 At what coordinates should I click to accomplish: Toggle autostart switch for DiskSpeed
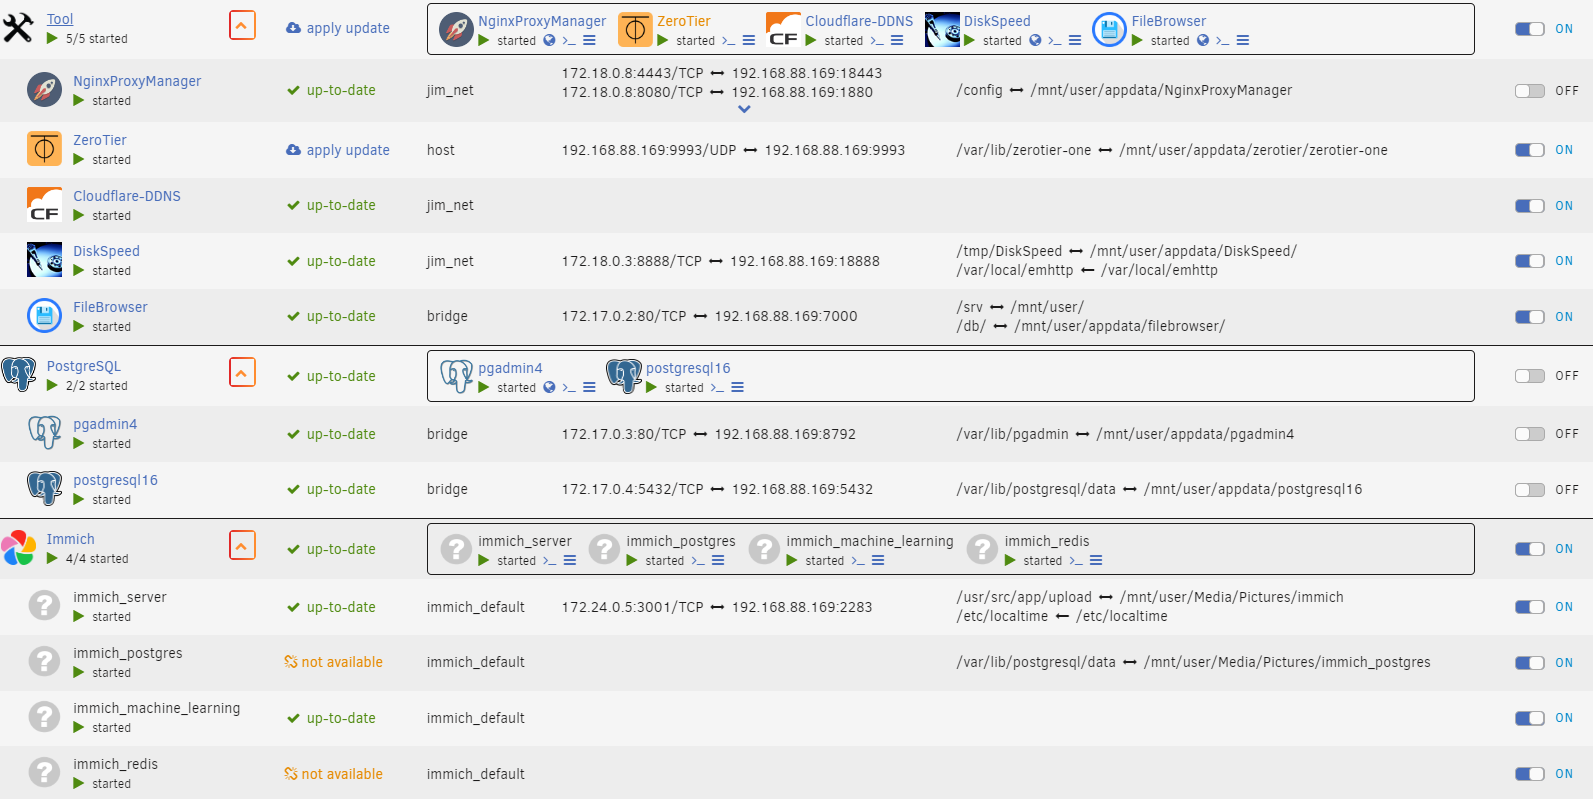coord(1530,261)
